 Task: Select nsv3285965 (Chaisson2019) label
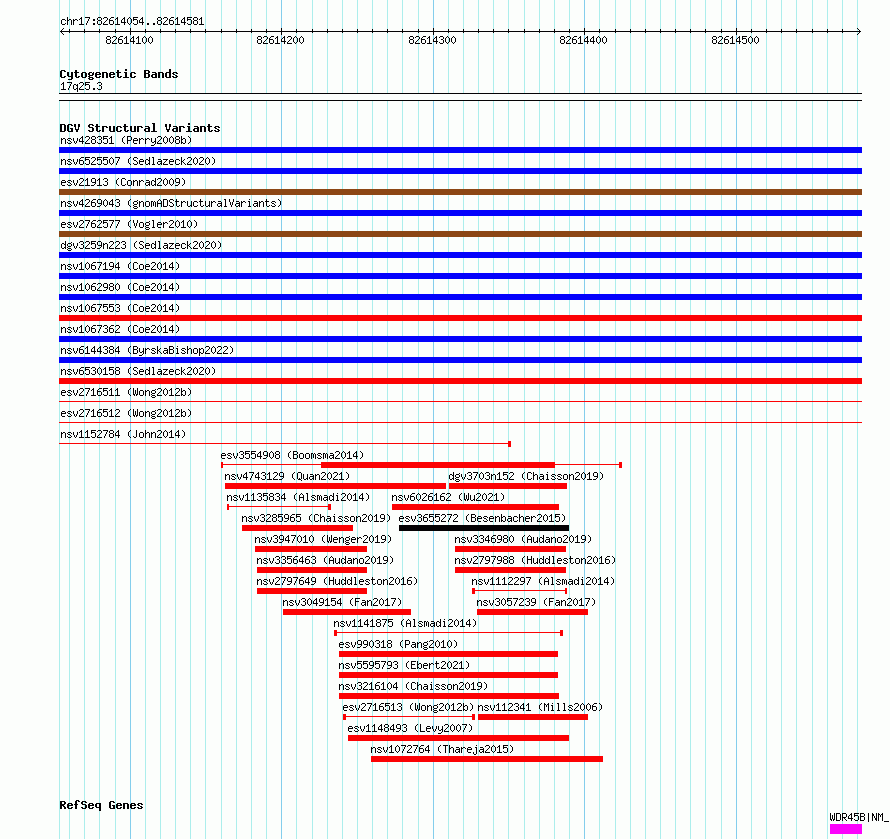pos(316,518)
